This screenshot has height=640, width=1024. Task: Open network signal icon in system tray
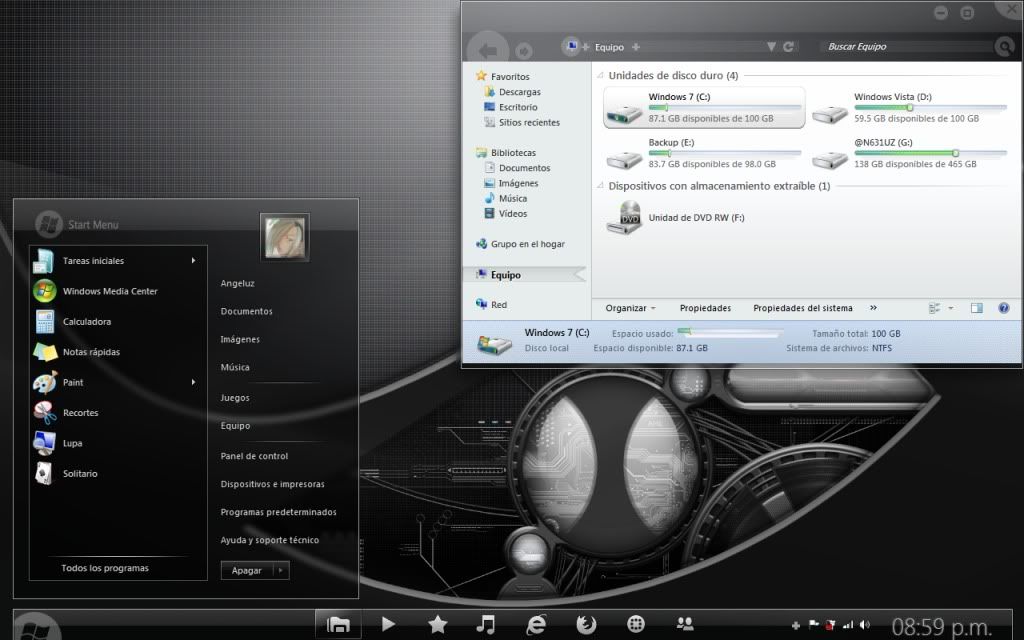(848, 625)
